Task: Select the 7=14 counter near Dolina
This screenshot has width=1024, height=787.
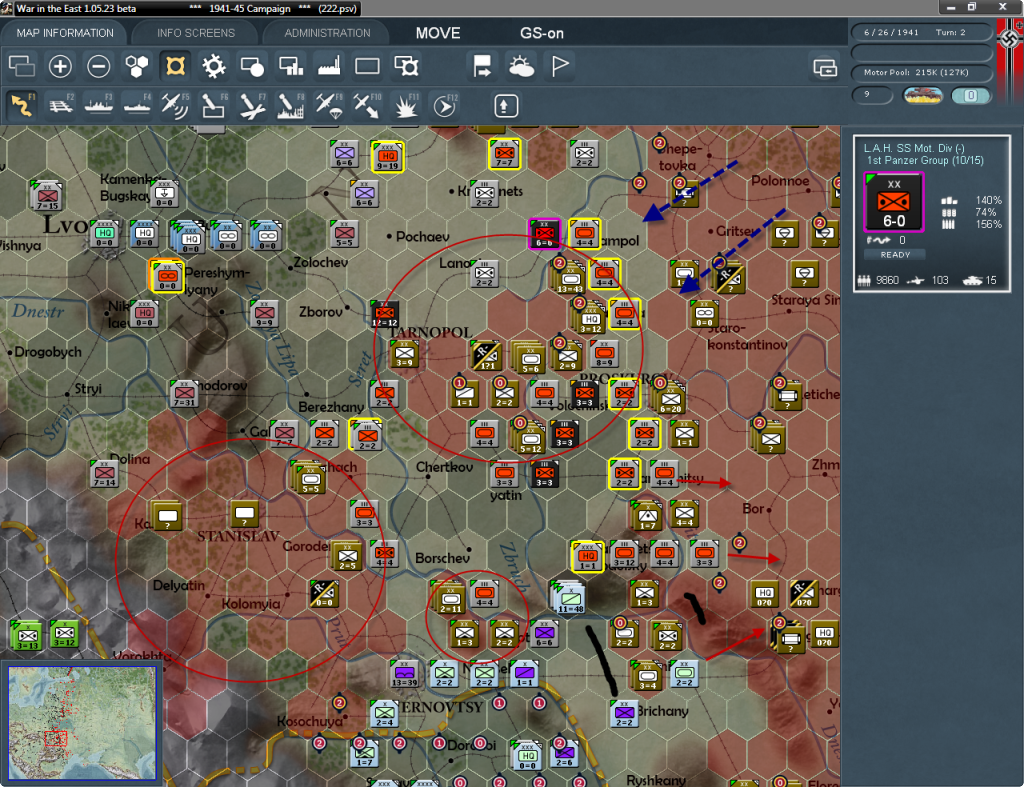Action: [104, 474]
